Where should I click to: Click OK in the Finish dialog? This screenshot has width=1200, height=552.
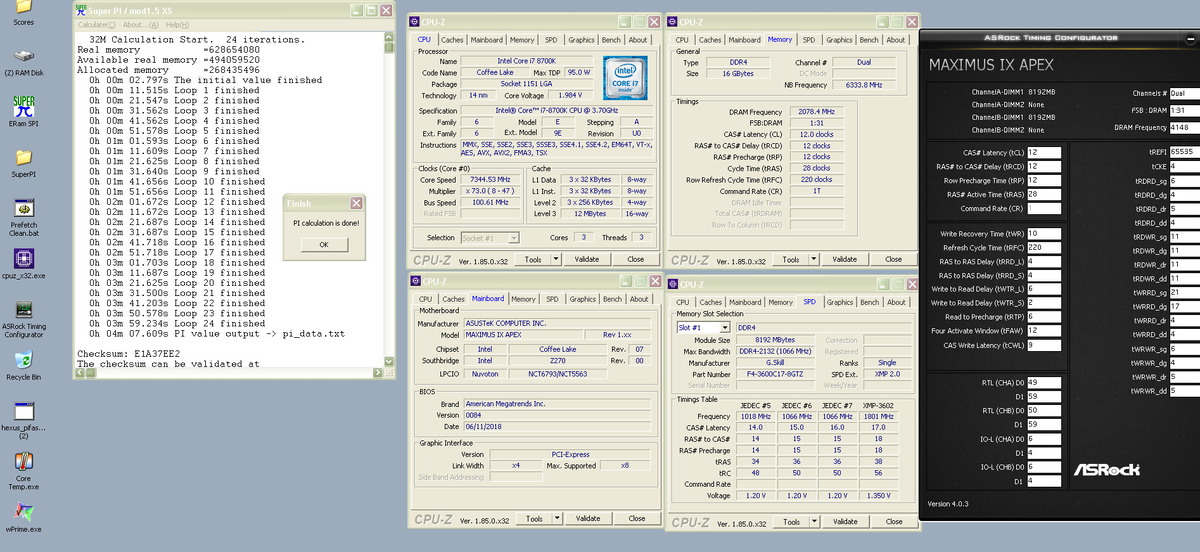pos(323,244)
